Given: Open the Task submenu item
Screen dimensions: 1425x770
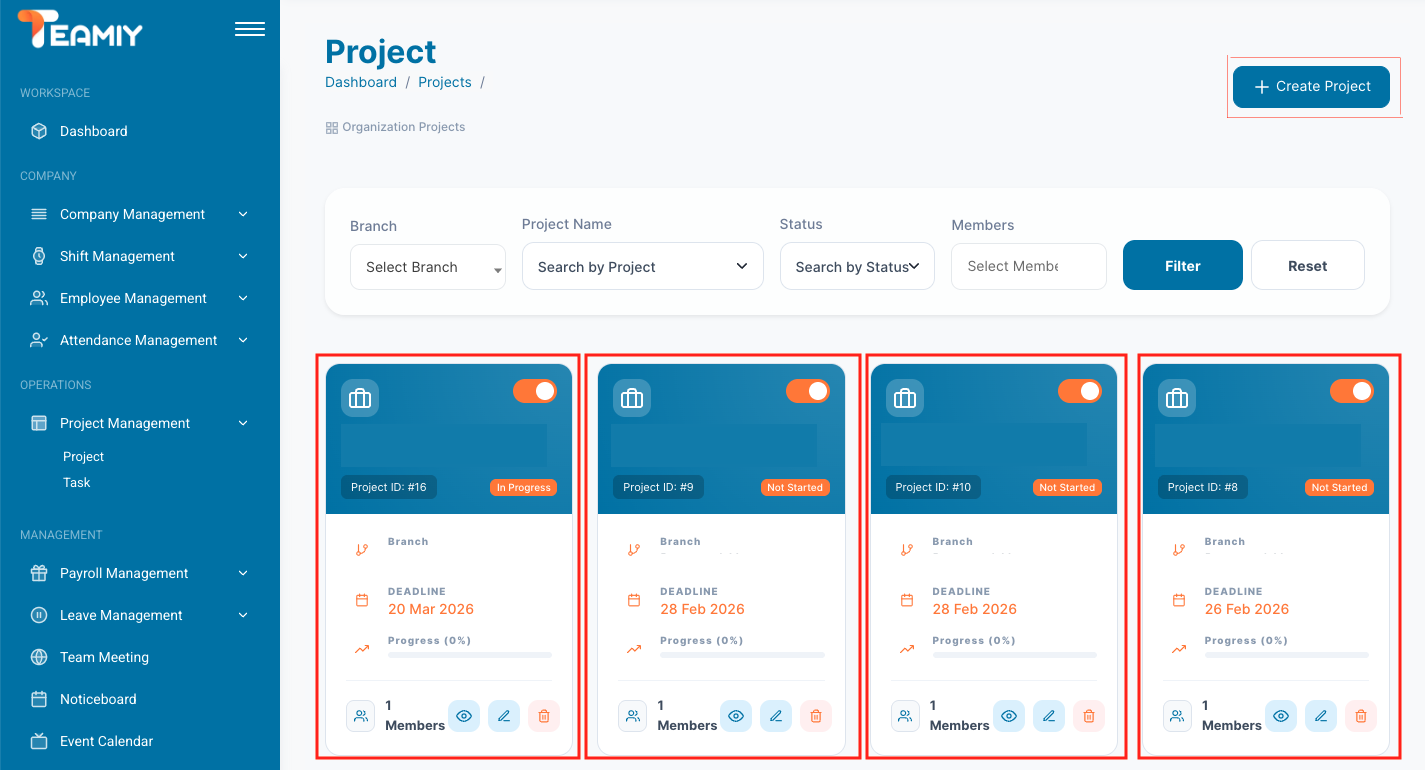Looking at the screenshot, I should point(77,482).
